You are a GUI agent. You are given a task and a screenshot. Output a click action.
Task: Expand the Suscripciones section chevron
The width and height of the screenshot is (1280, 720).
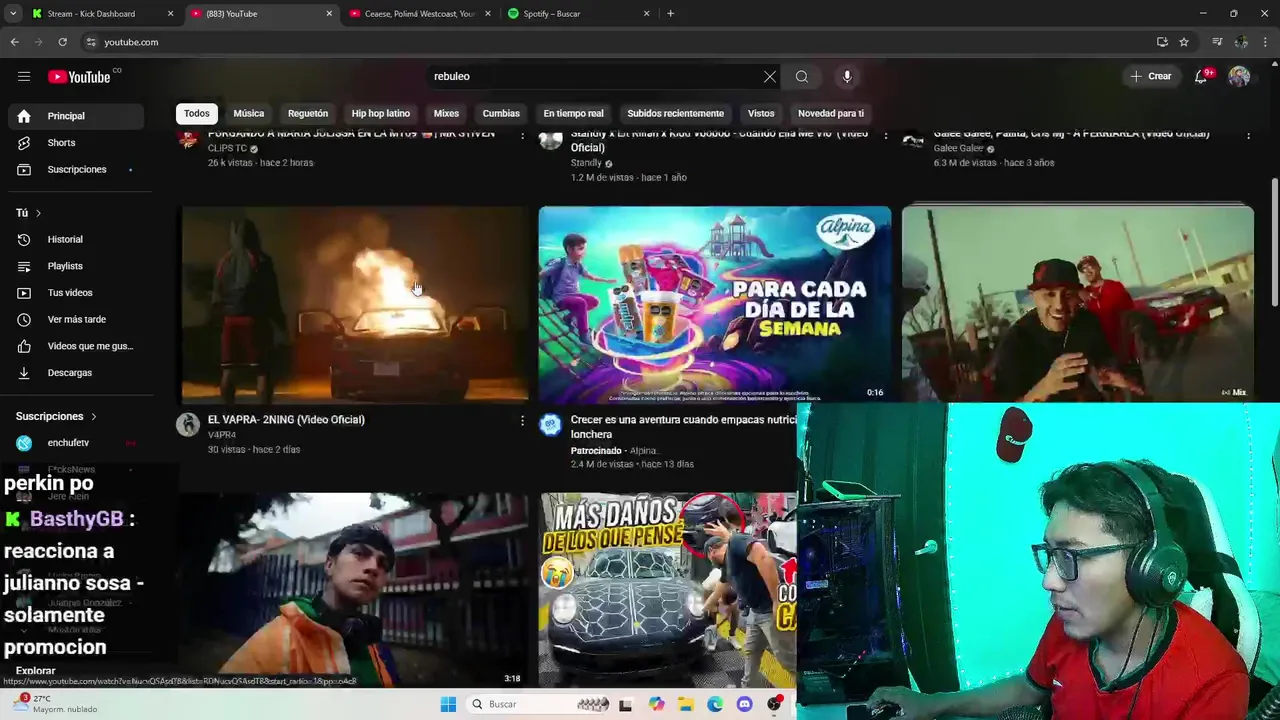(94, 416)
